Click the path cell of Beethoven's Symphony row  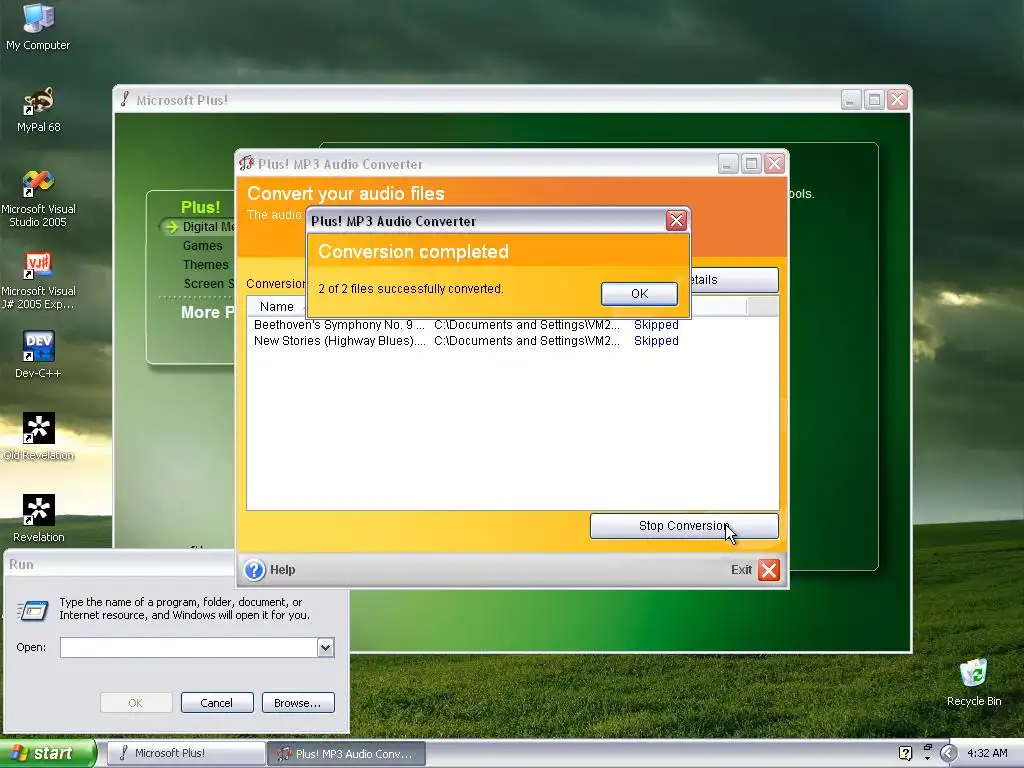pos(526,325)
